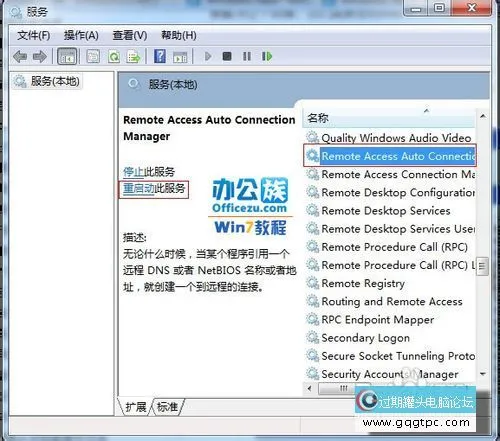The height and width of the screenshot is (441, 500).
Task: Select Remote Desktop Configuration service
Action: click(390, 192)
